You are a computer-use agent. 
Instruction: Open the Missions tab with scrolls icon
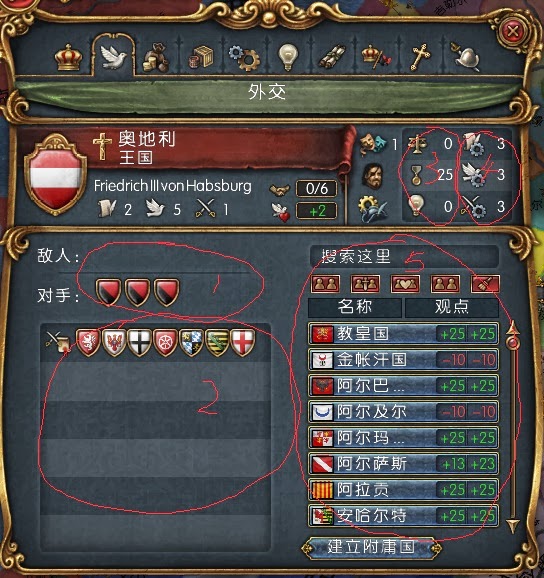point(332,57)
